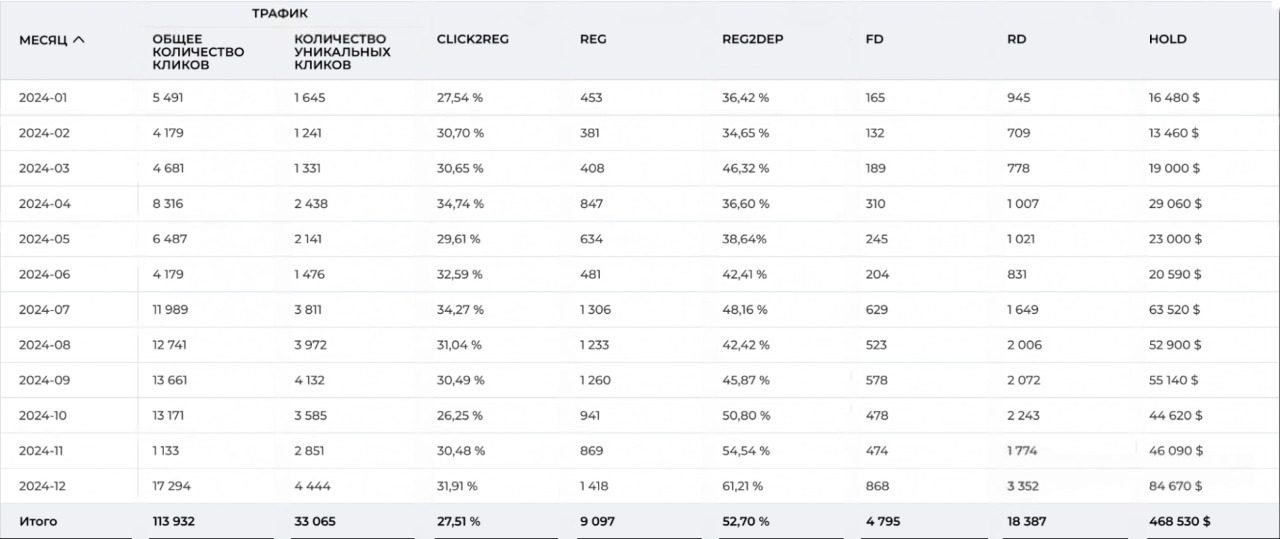Click the RD column header
1280x539 pixels.
[1017, 39]
